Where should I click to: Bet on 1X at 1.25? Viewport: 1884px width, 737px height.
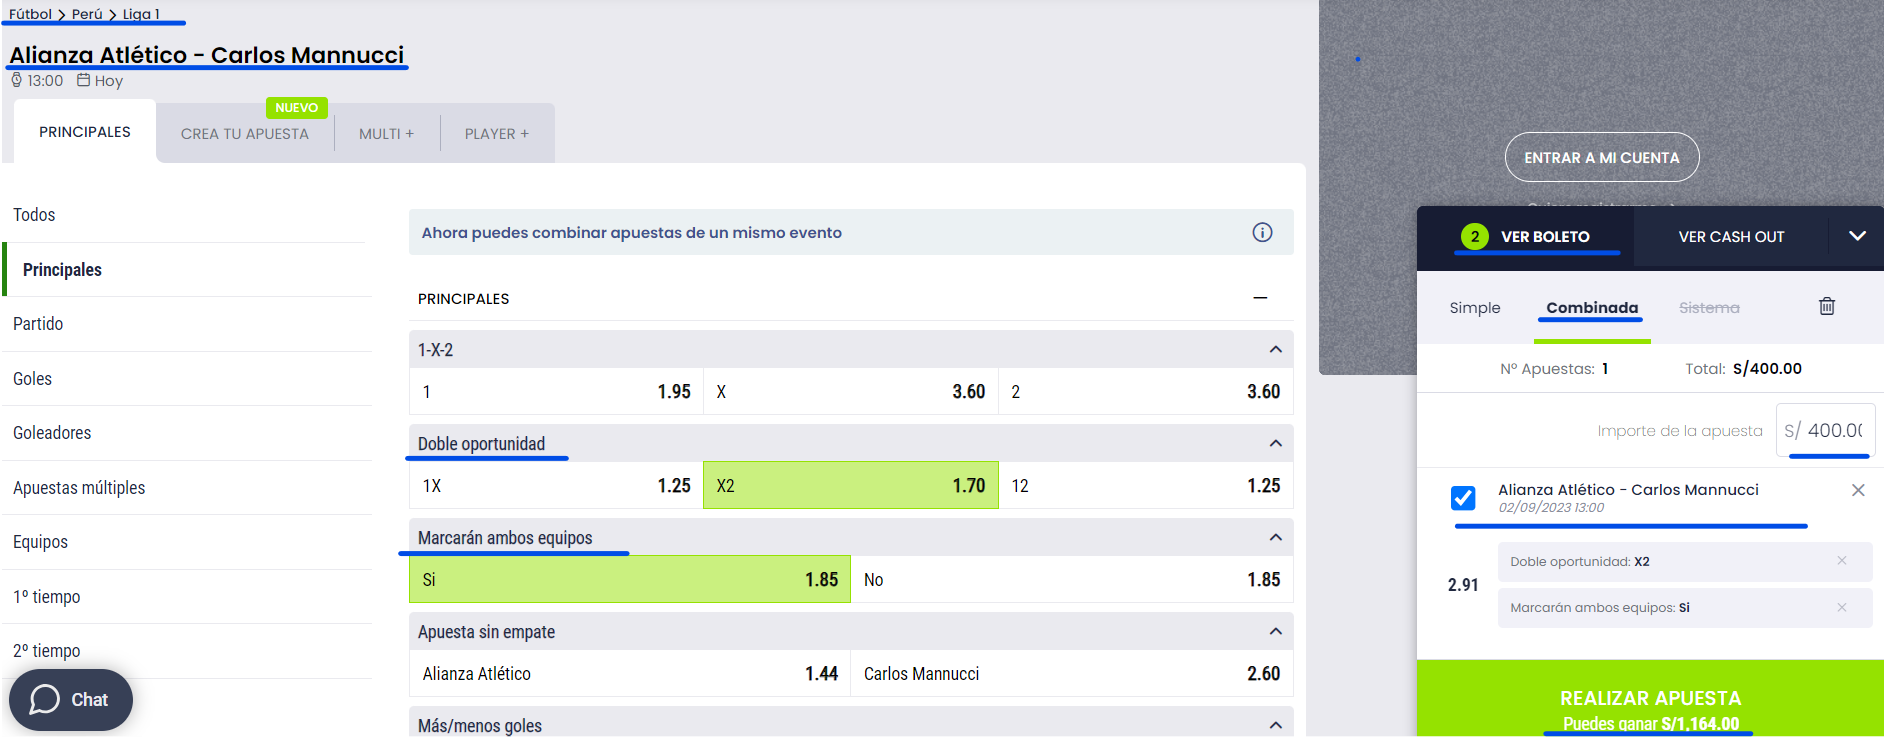point(556,486)
